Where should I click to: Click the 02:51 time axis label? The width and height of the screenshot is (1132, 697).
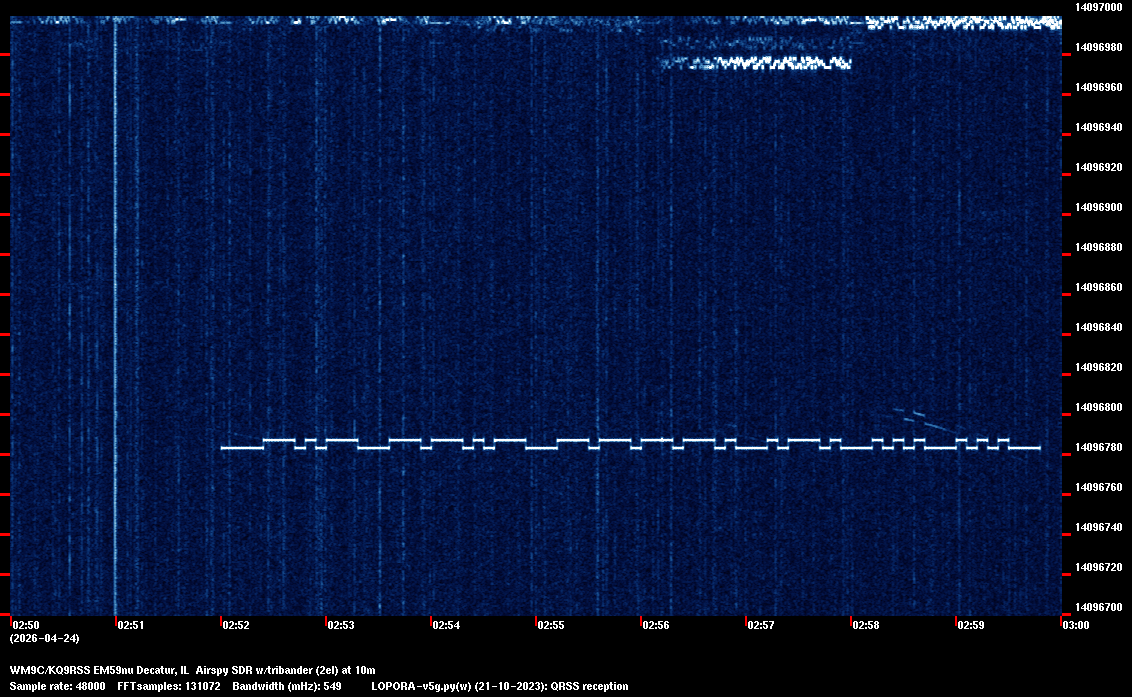point(130,625)
